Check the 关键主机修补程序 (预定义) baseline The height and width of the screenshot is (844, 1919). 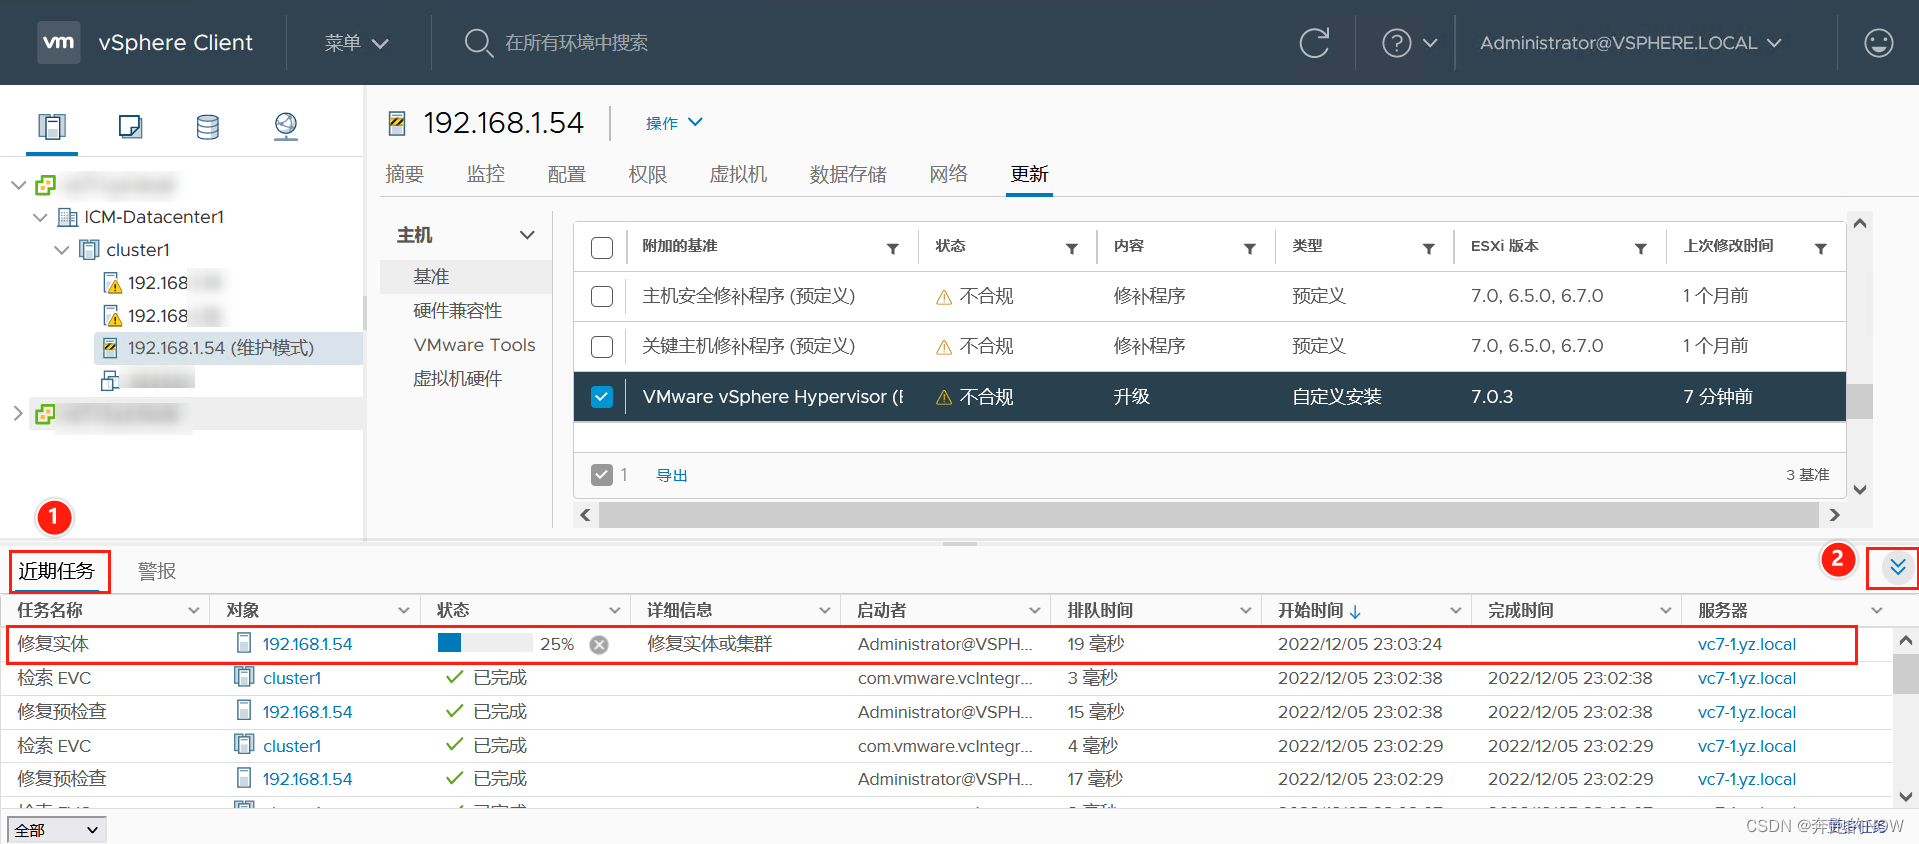click(x=602, y=346)
